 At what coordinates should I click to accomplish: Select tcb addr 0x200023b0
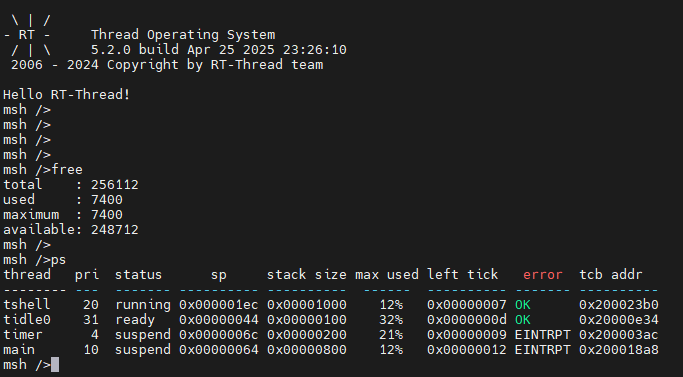(619, 305)
